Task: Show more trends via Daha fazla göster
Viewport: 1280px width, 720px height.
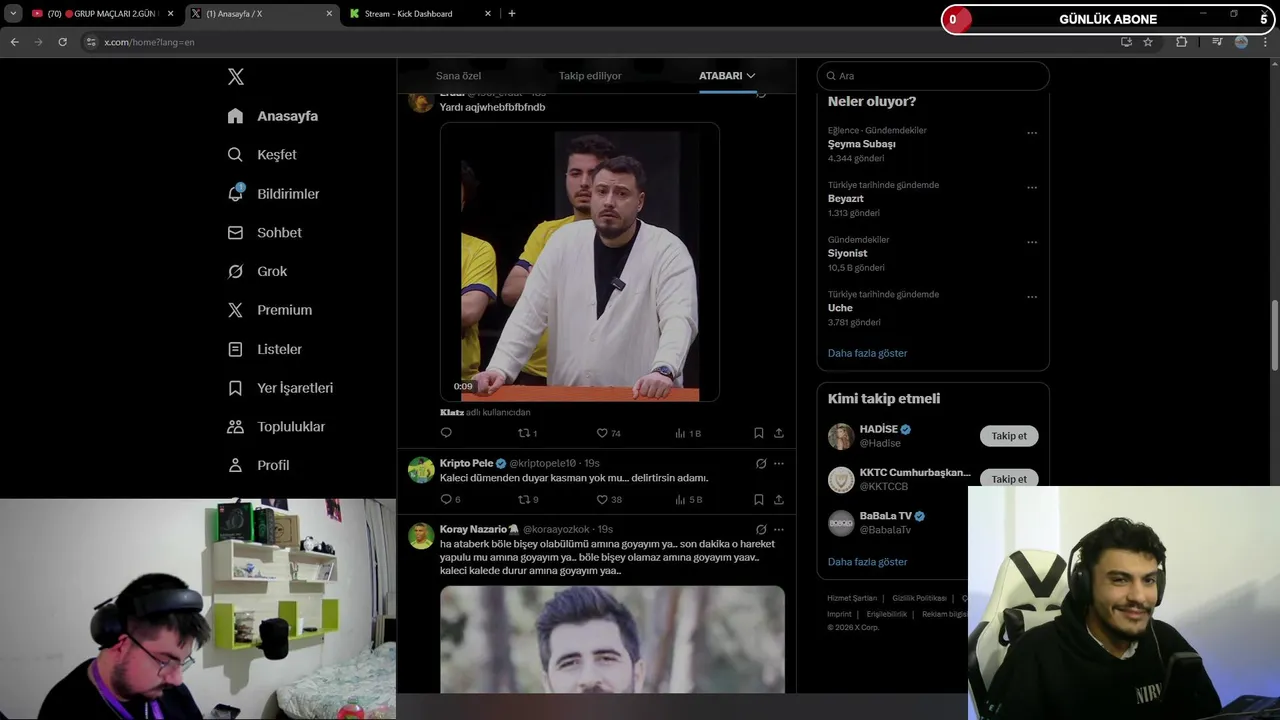Action: pos(867,353)
